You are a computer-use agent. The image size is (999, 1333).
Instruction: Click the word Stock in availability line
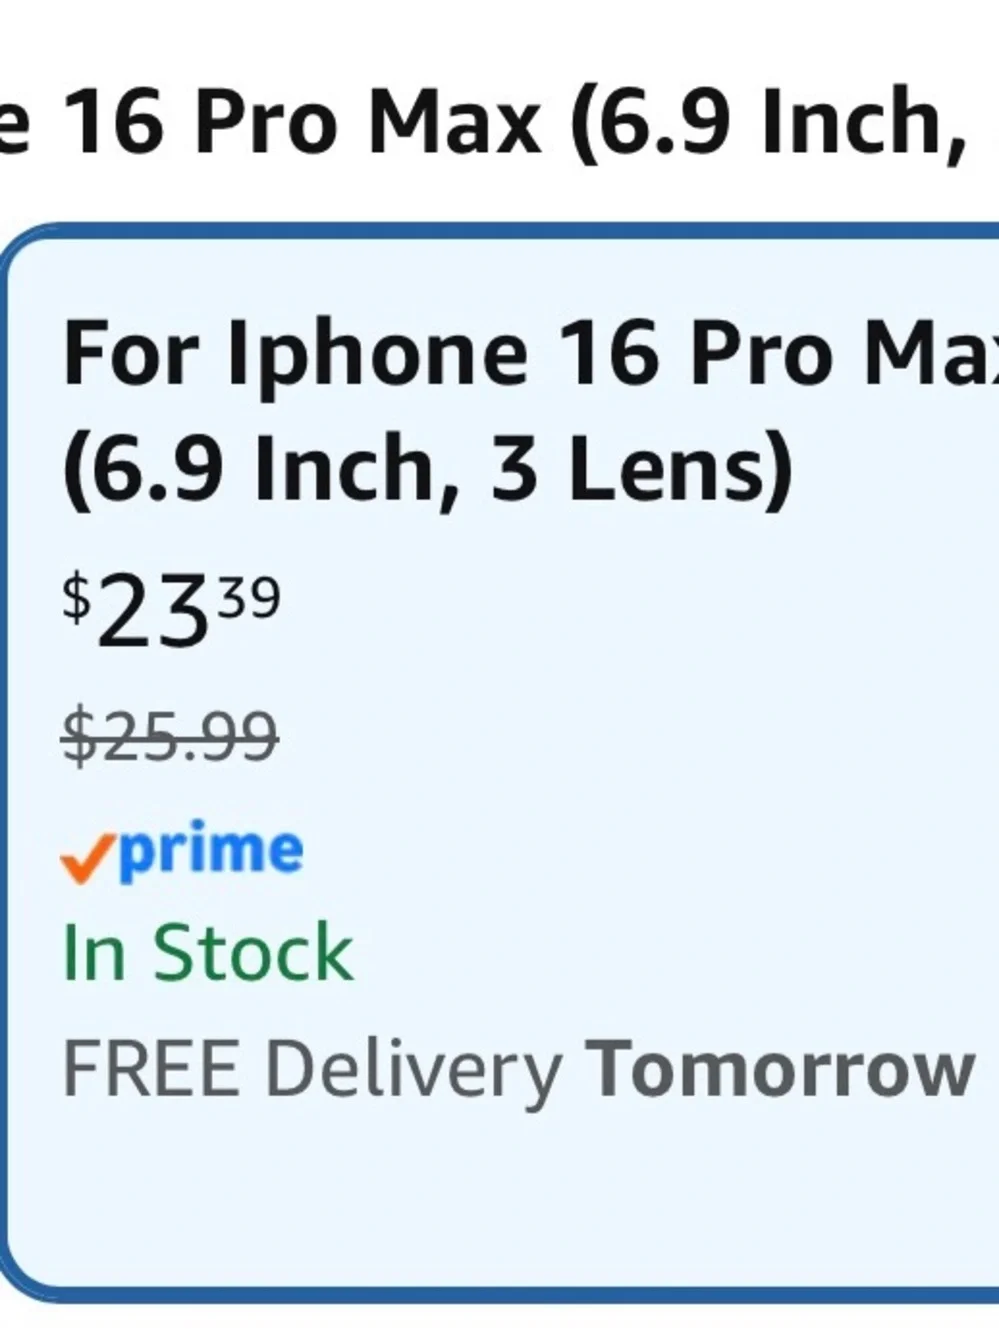253,953
